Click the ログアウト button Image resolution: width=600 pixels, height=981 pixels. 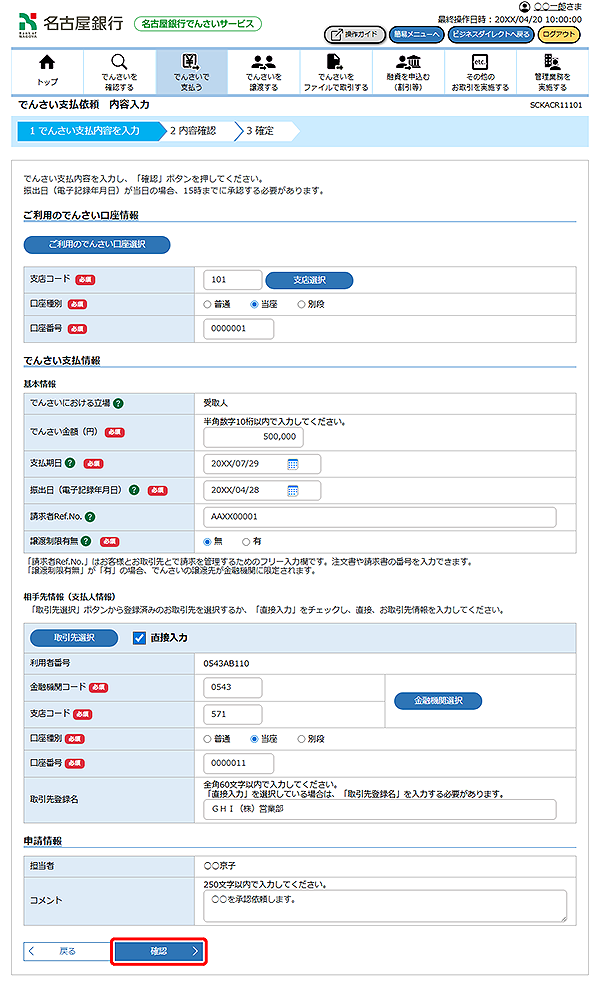(558, 34)
